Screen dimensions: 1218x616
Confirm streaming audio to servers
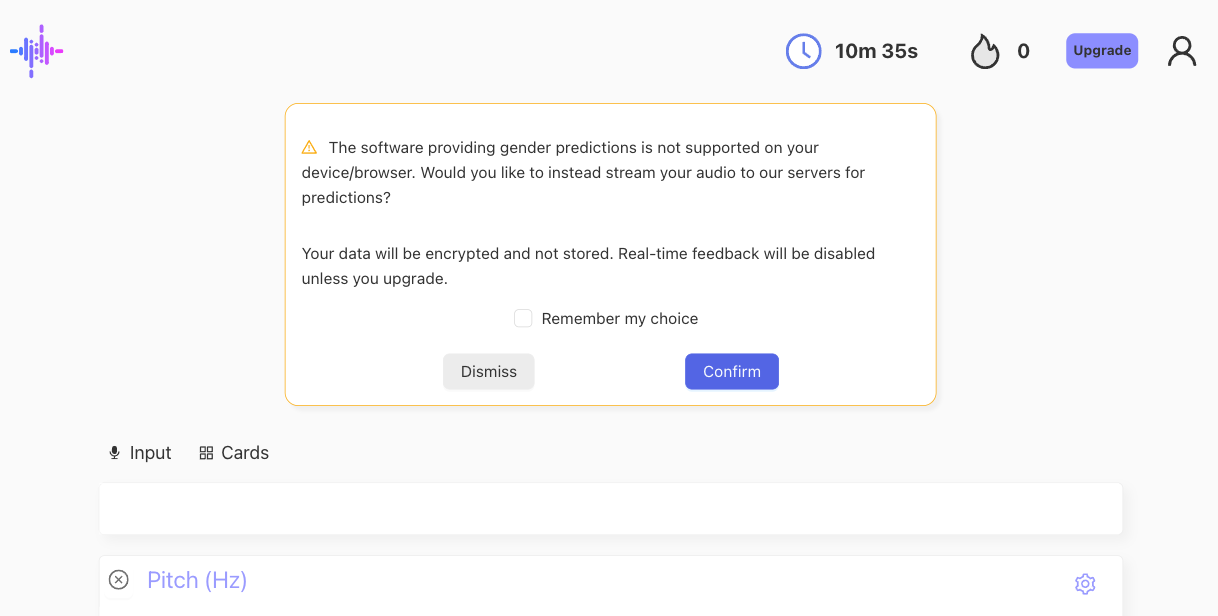coord(731,372)
